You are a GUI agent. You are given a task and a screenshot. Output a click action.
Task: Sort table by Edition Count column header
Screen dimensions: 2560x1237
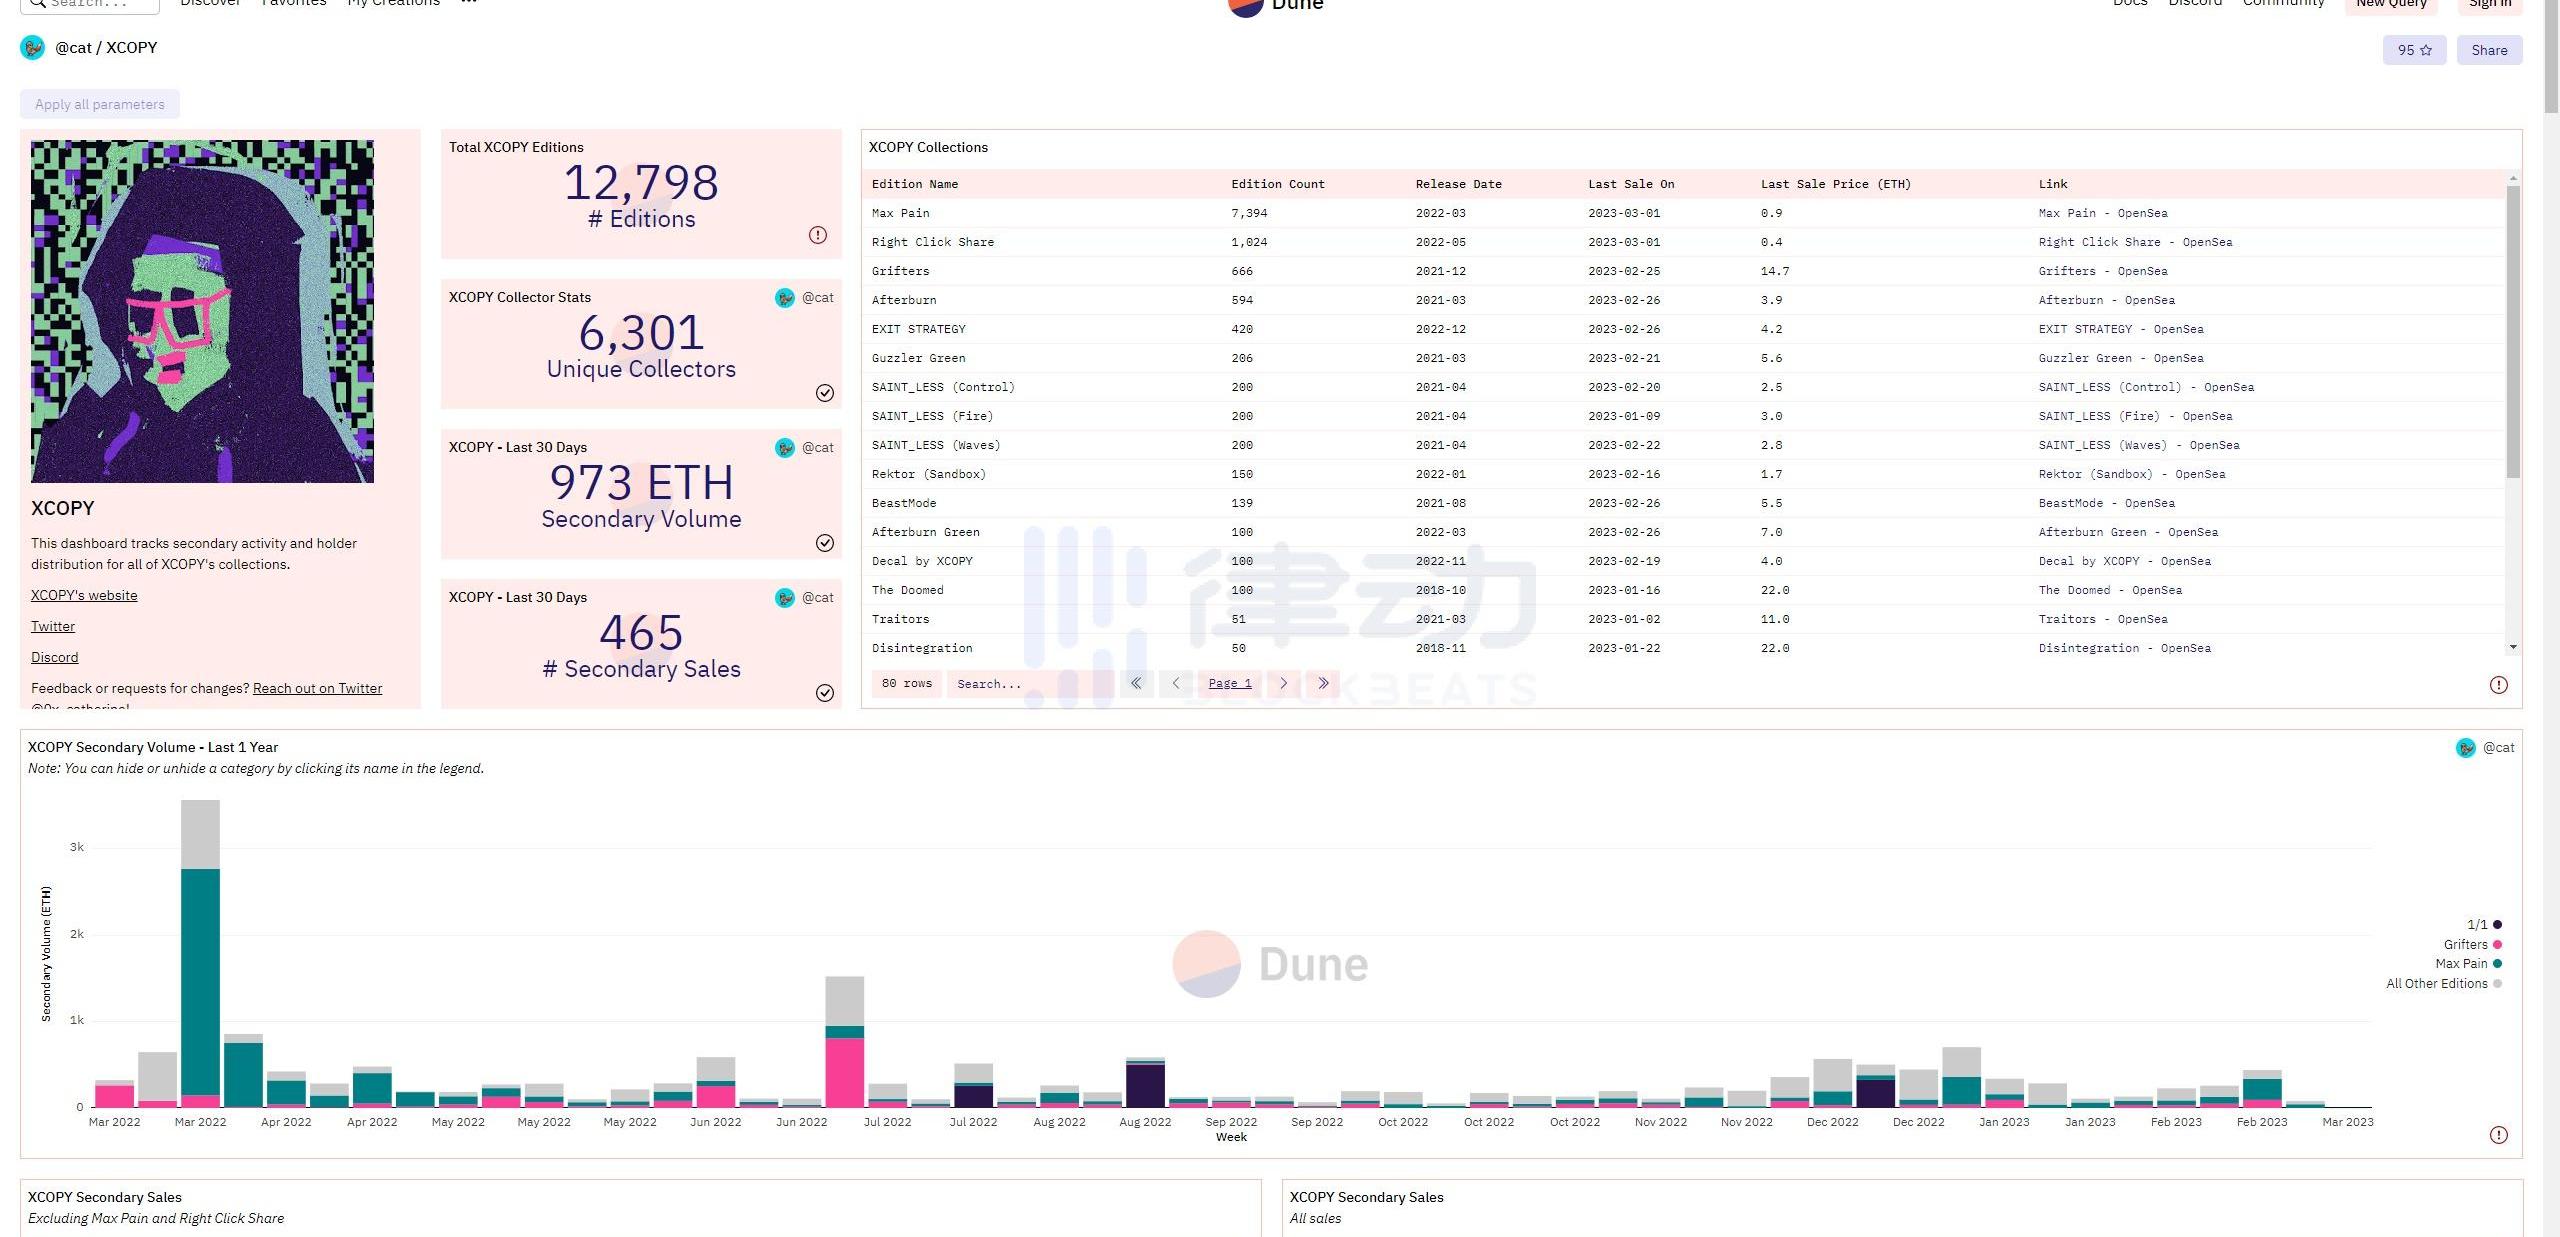[x=1278, y=184]
